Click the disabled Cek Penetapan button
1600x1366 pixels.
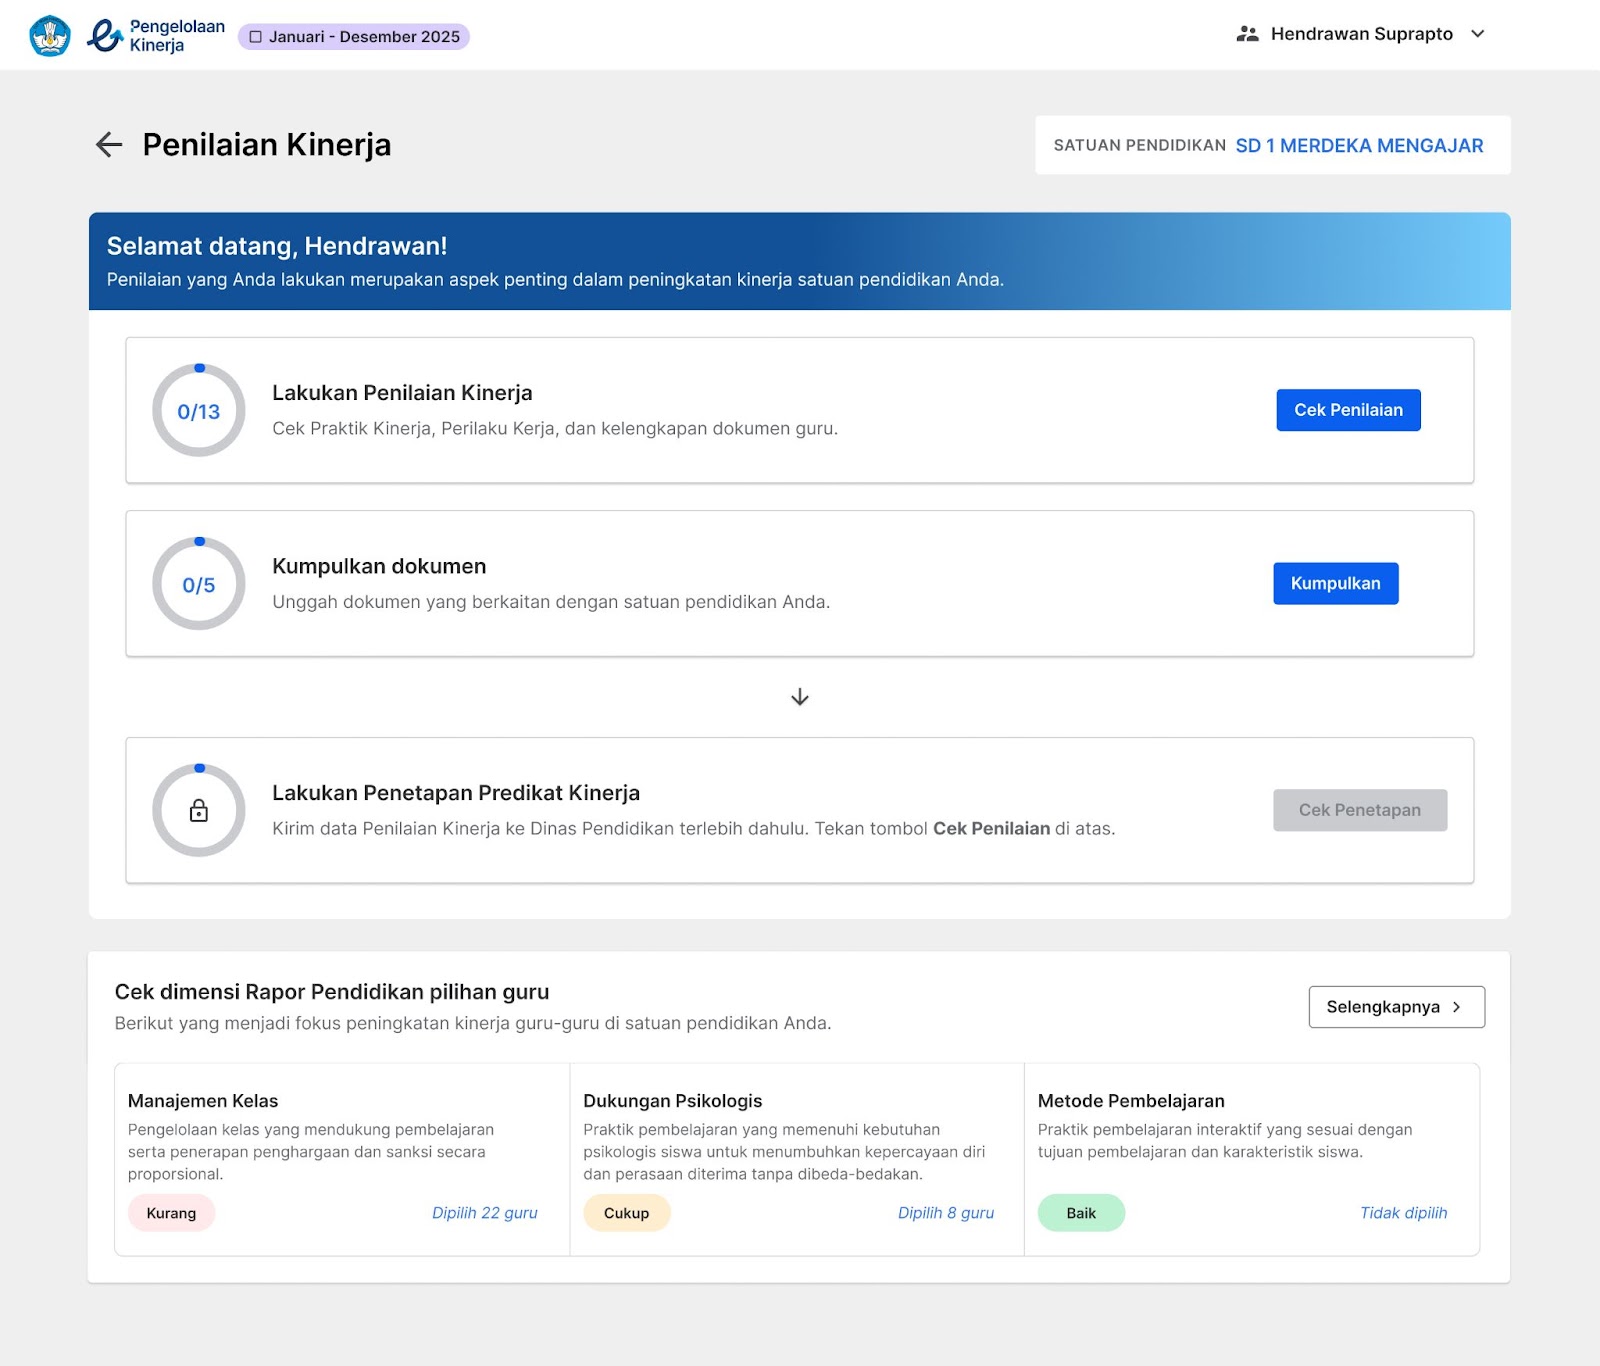1360,810
